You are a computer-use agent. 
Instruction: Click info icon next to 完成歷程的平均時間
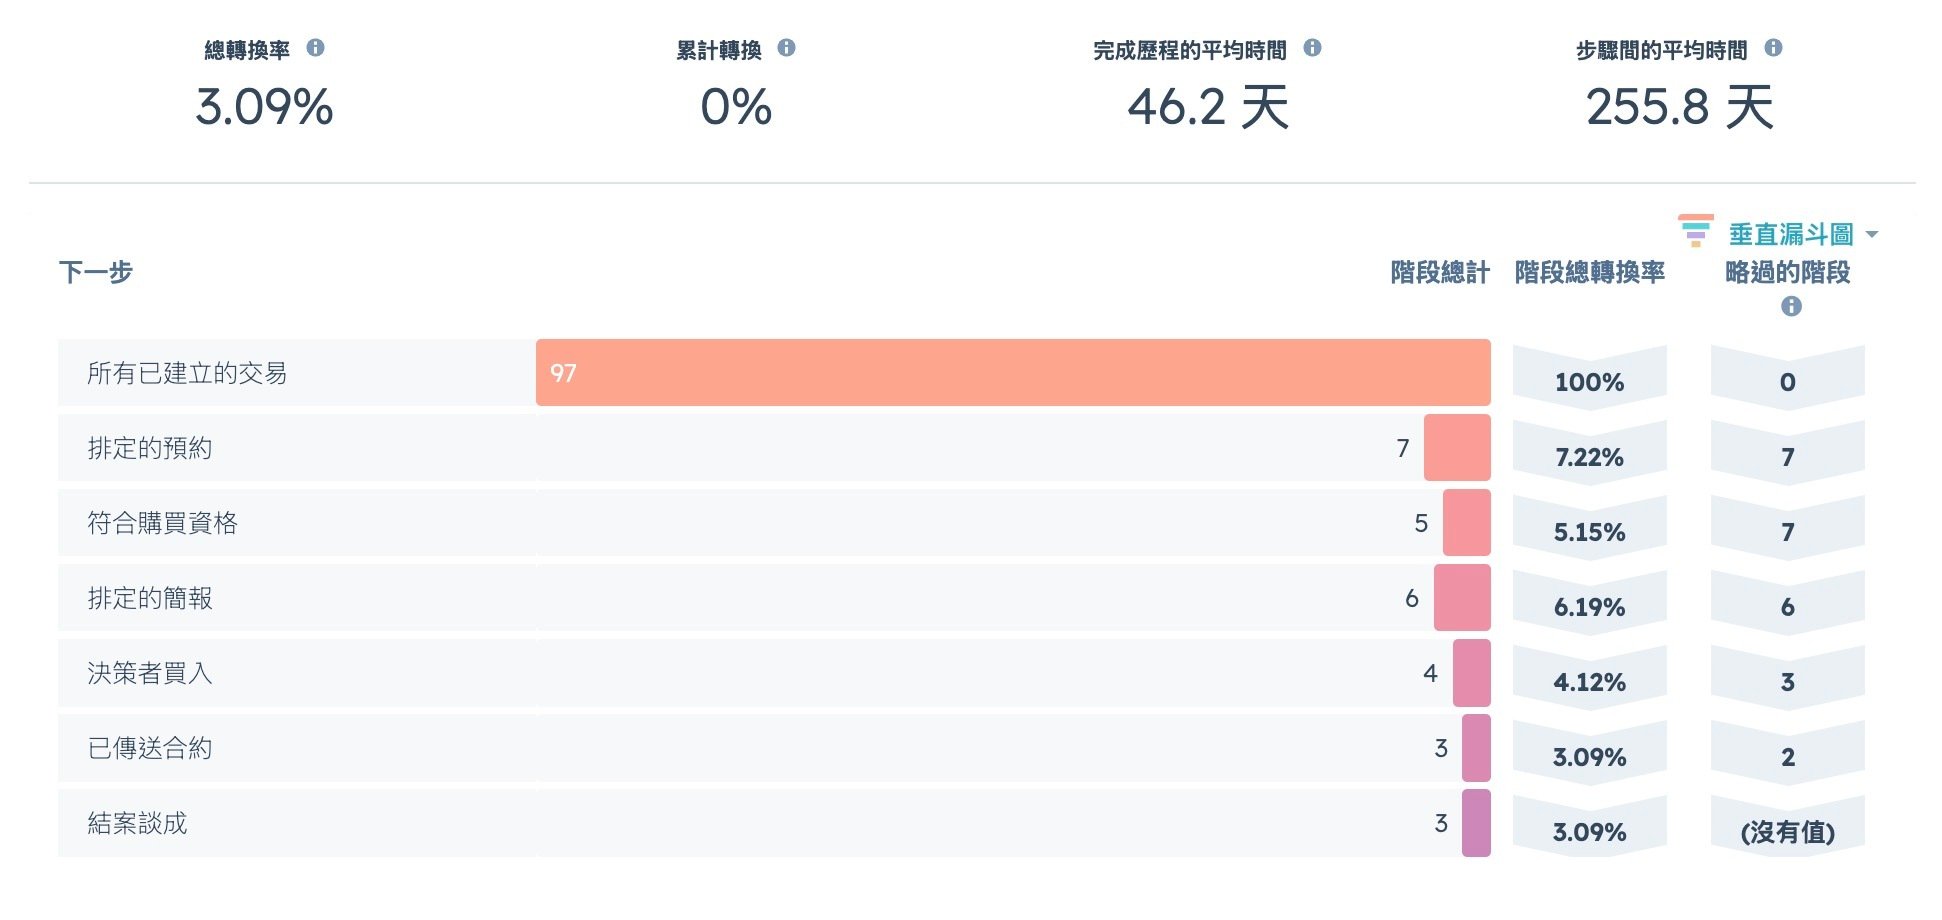tap(1312, 48)
